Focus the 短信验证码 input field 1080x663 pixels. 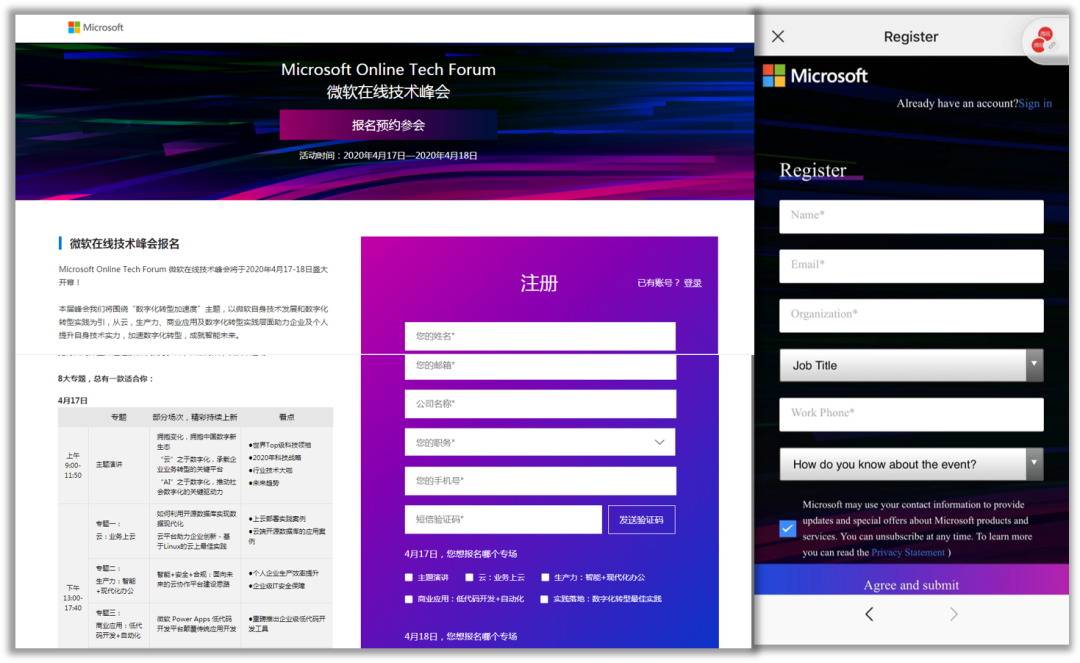pyautogui.click(x=503, y=519)
